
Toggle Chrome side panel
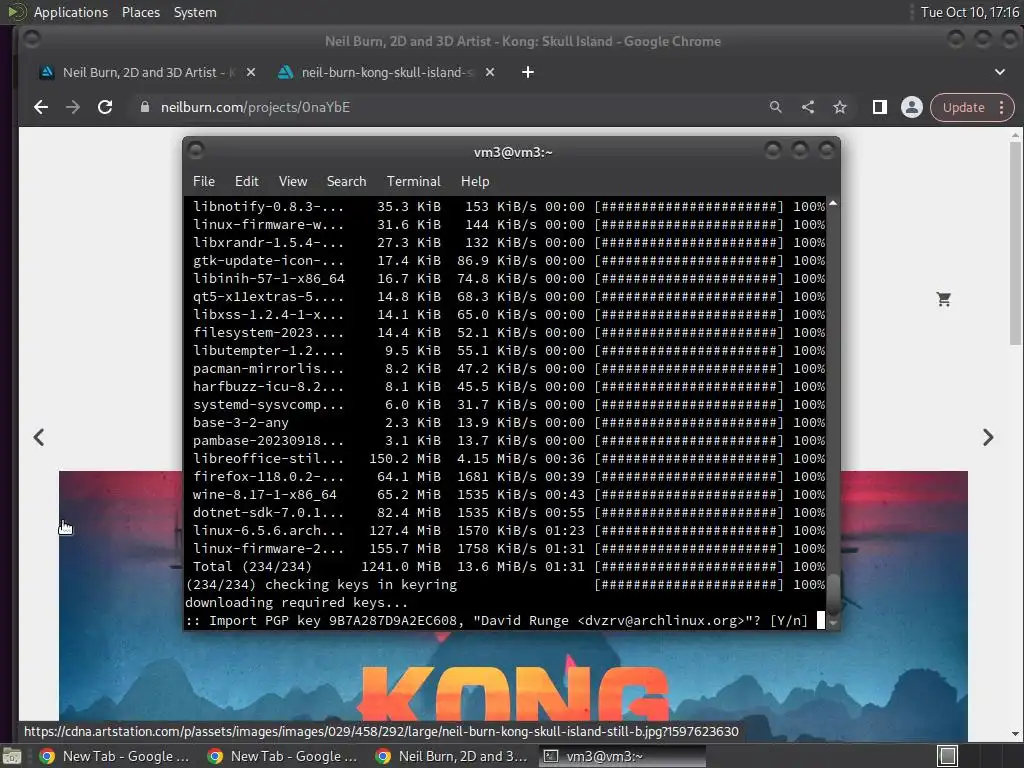(x=880, y=107)
